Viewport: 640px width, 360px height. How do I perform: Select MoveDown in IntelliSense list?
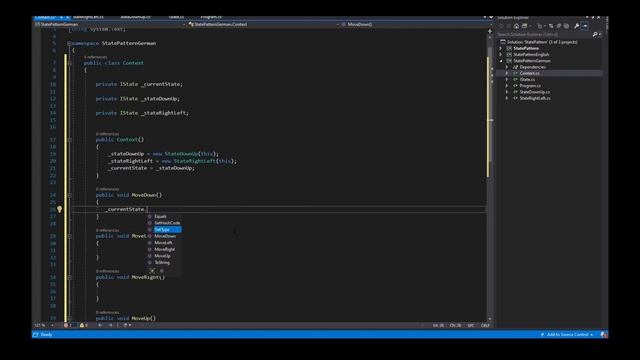click(x=164, y=236)
